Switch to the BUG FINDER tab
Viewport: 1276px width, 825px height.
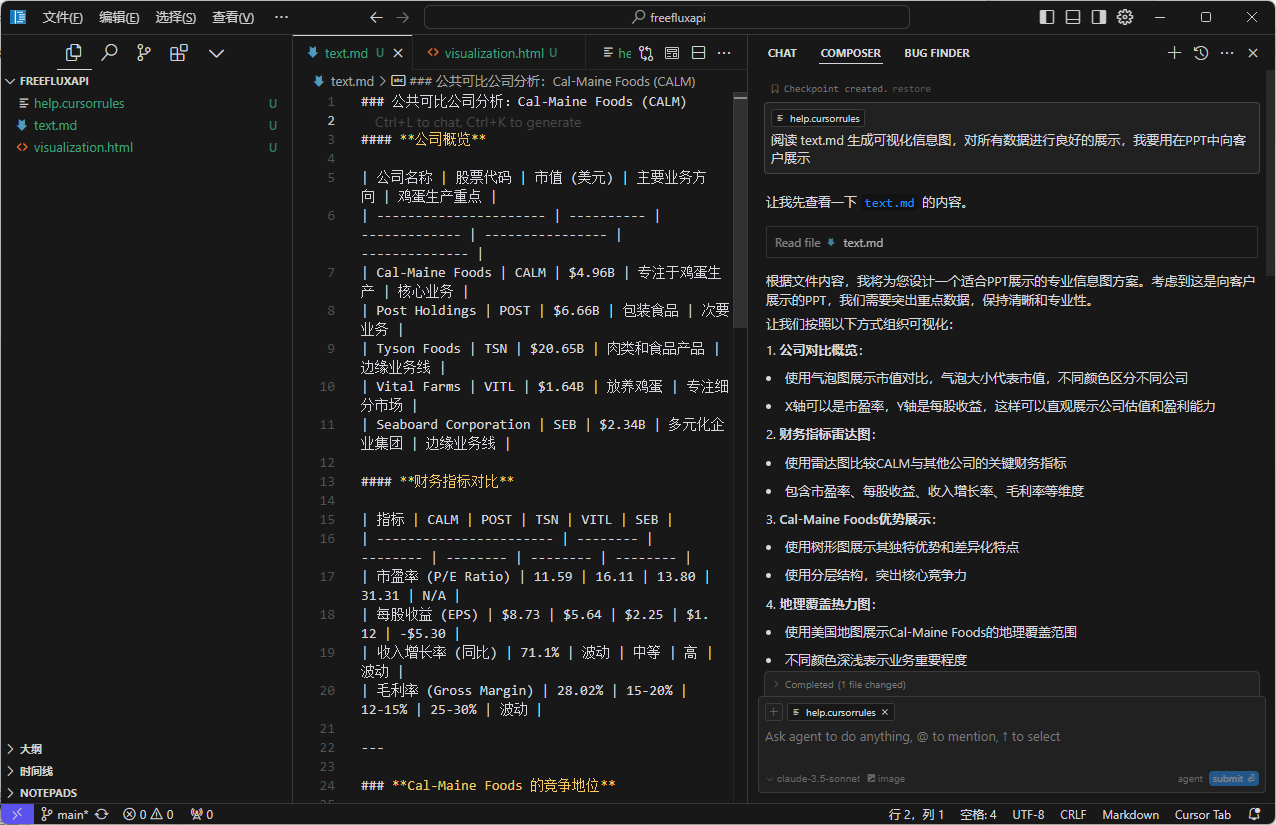[937, 53]
